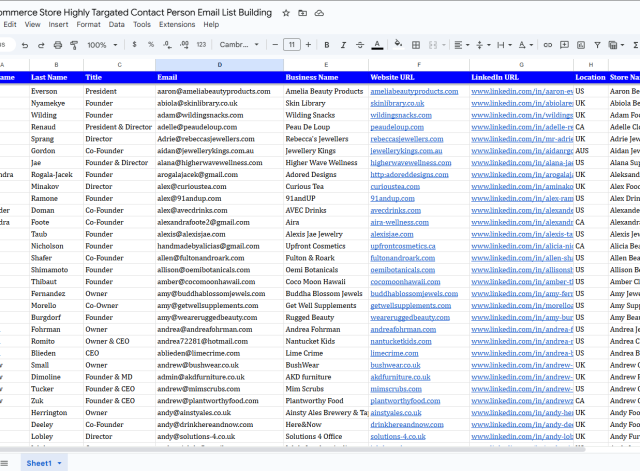640x471 pixels.
Task: Select column F header
Action: [x=419, y=64]
